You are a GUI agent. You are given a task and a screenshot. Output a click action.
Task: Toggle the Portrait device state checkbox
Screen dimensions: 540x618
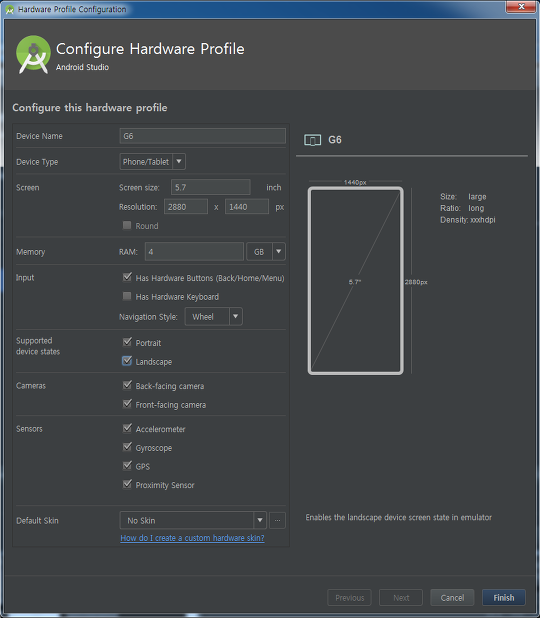[x=127, y=342]
